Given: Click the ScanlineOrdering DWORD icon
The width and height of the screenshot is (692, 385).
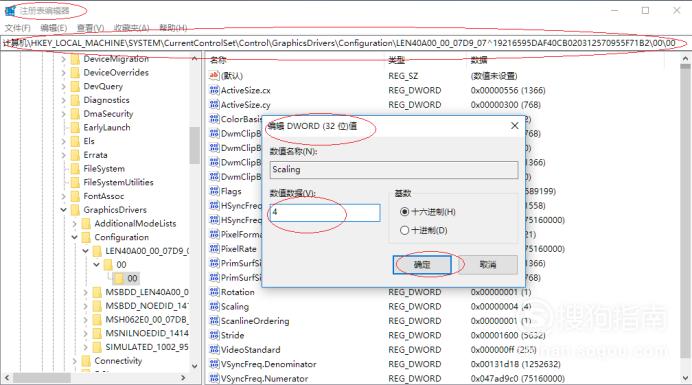Looking at the screenshot, I should [x=214, y=321].
